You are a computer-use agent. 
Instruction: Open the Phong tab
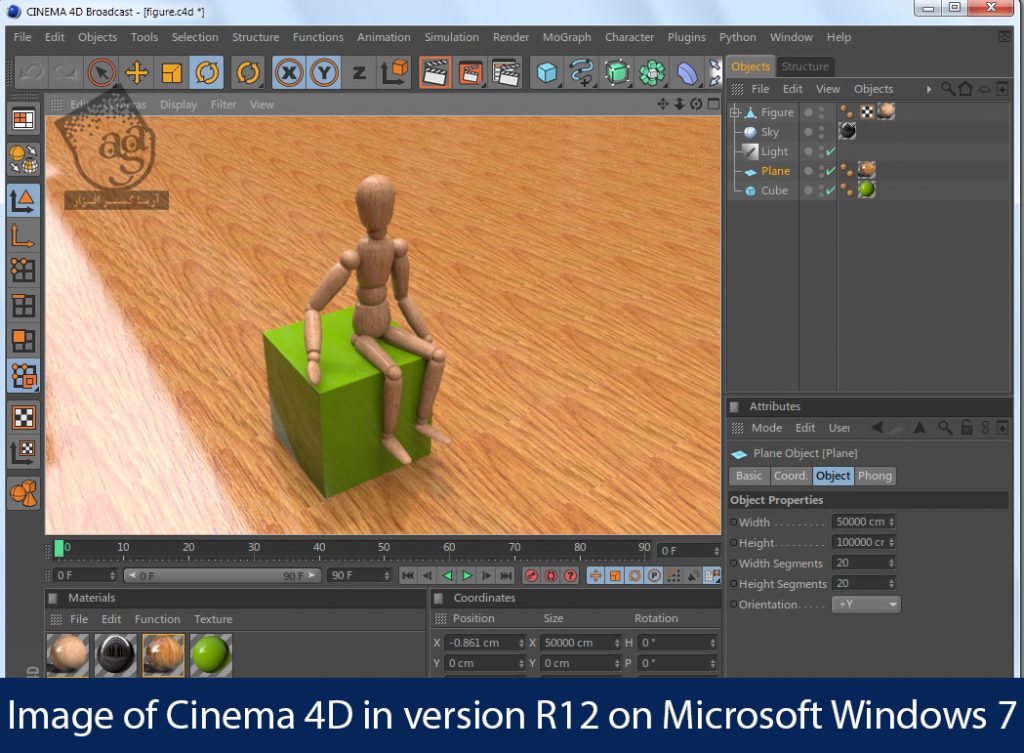point(874,476)
